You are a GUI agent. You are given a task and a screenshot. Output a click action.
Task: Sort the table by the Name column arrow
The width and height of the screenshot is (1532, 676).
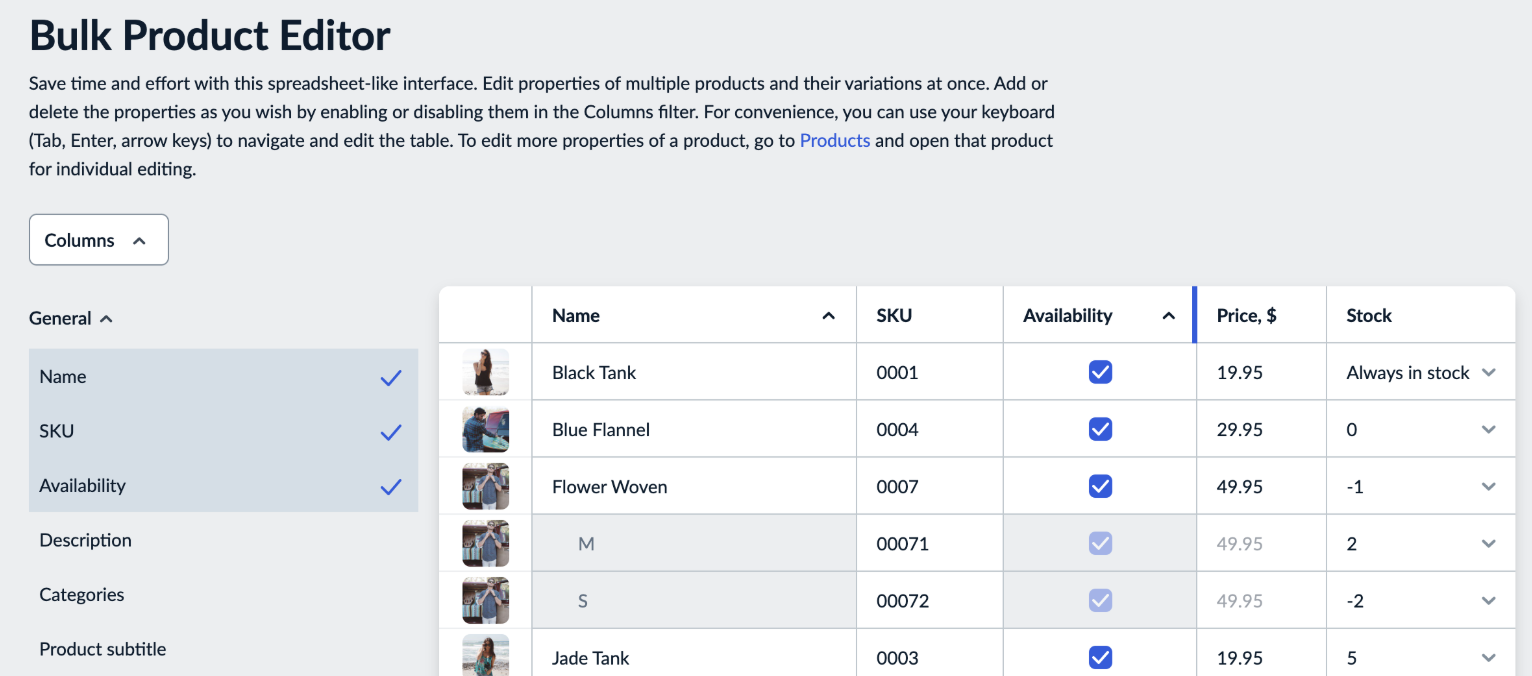point(828,315)
